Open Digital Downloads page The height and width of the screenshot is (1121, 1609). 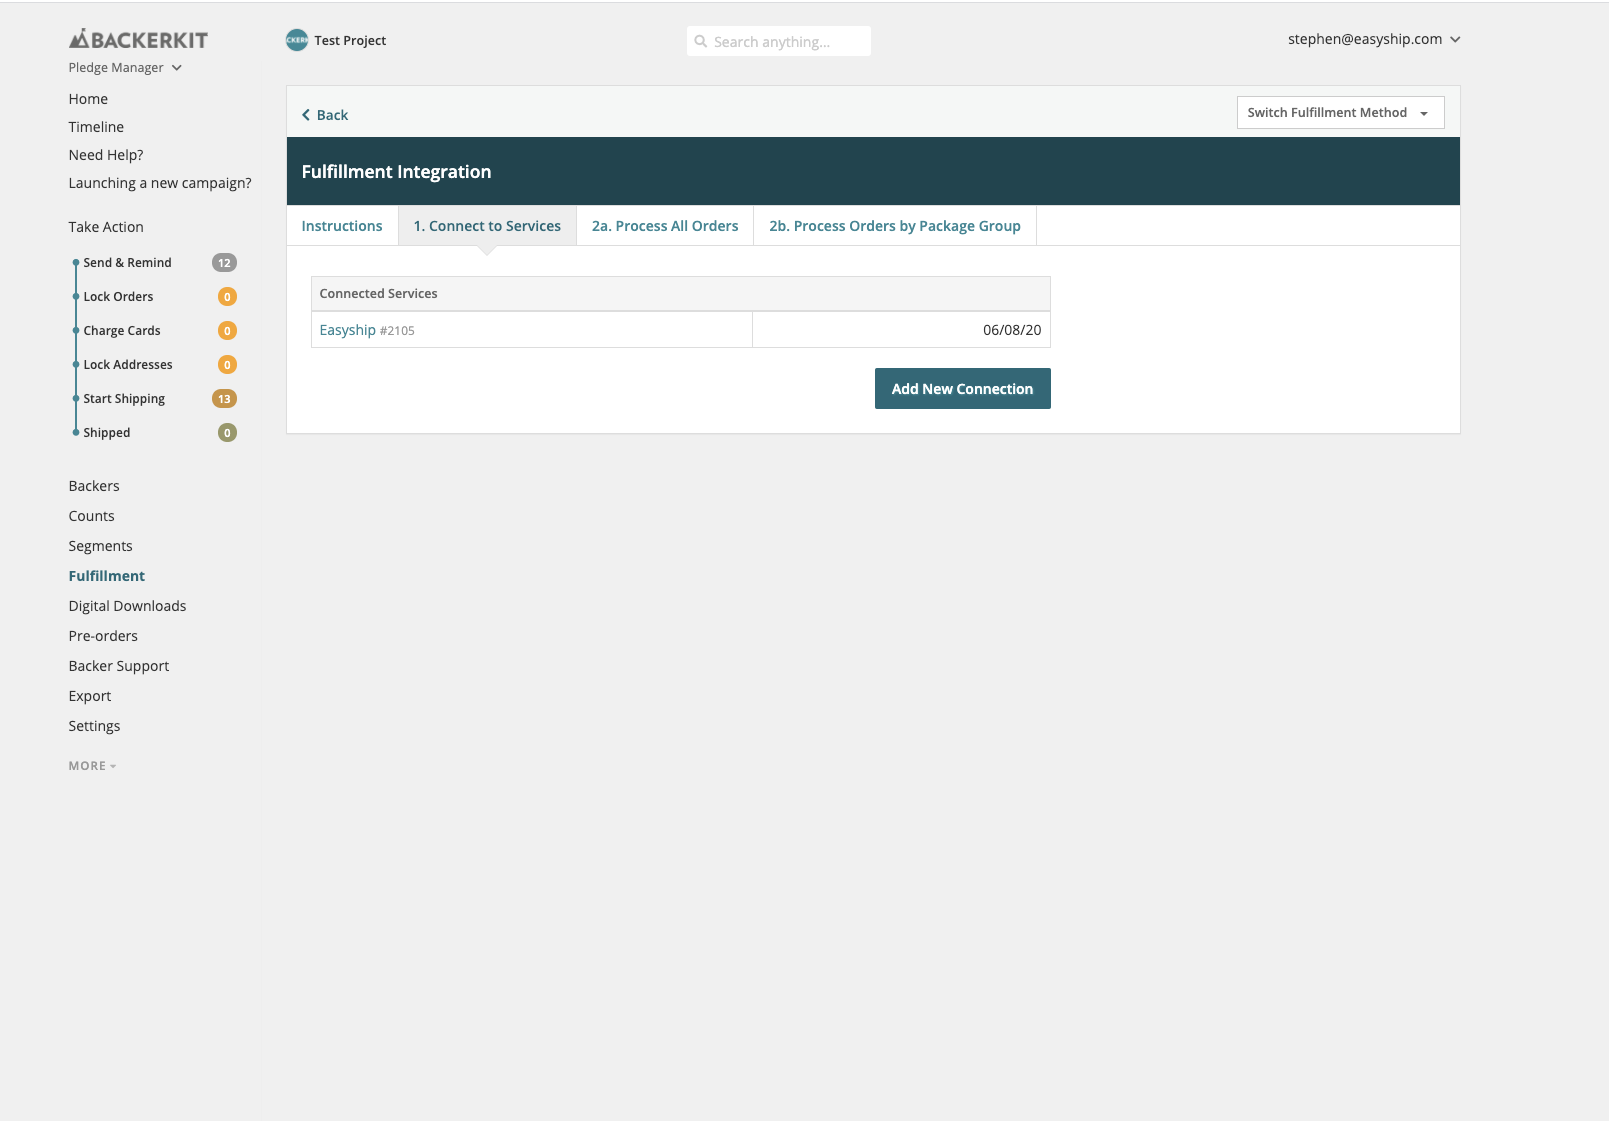click(127, 606)
